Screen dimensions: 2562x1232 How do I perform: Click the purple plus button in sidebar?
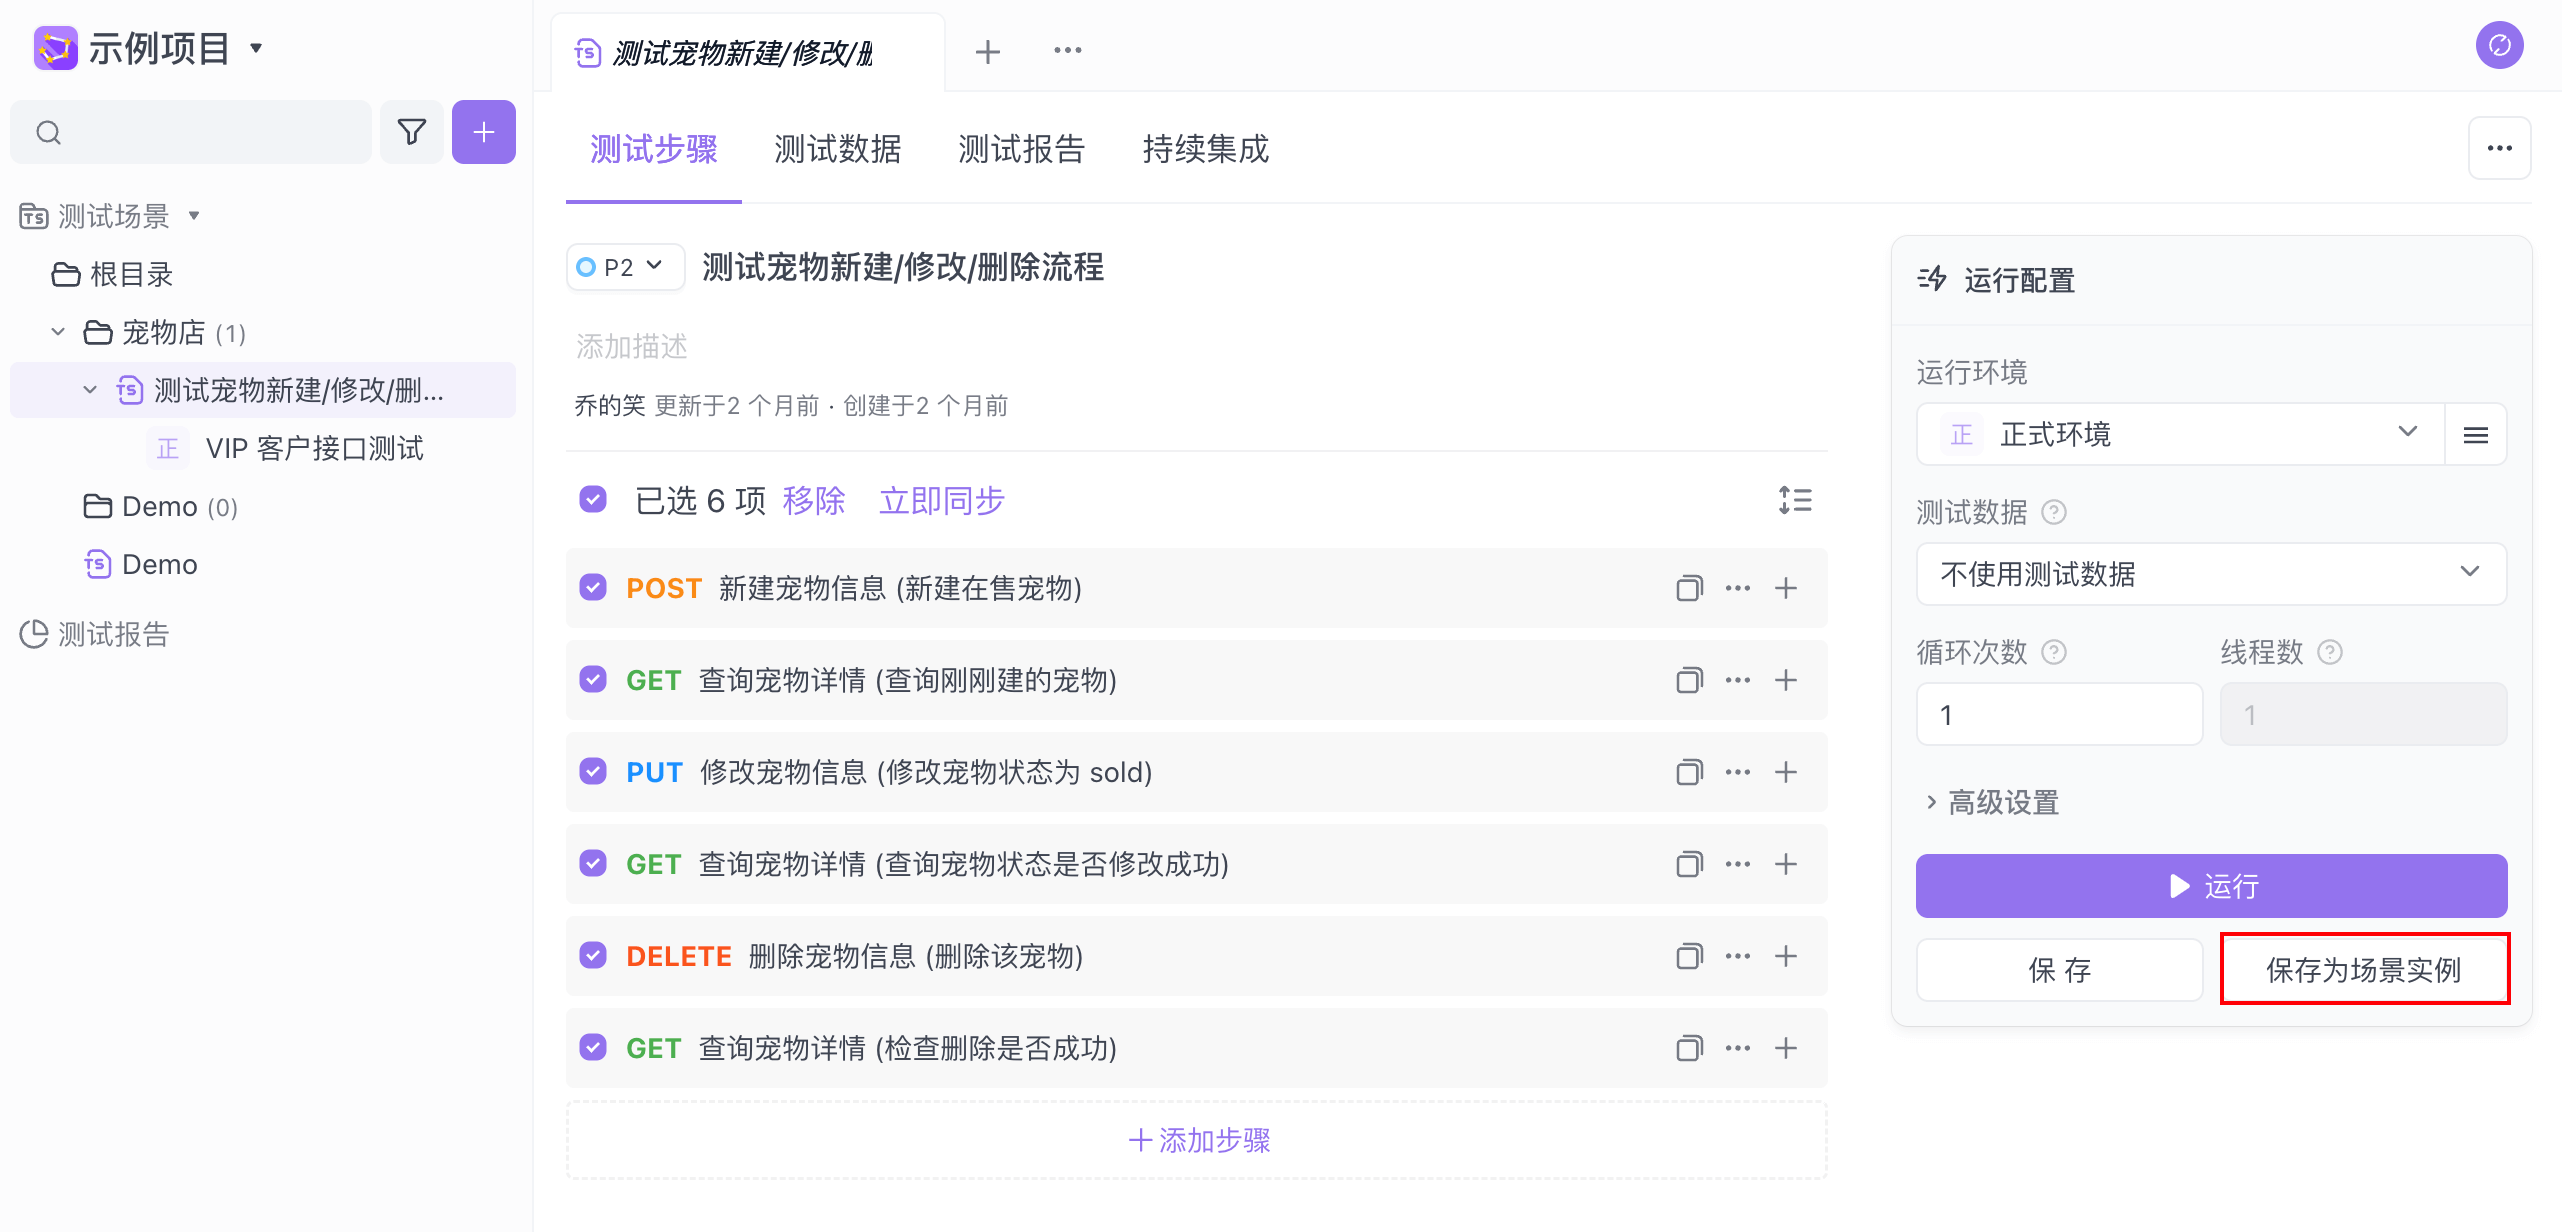click(x=483, y=132)
